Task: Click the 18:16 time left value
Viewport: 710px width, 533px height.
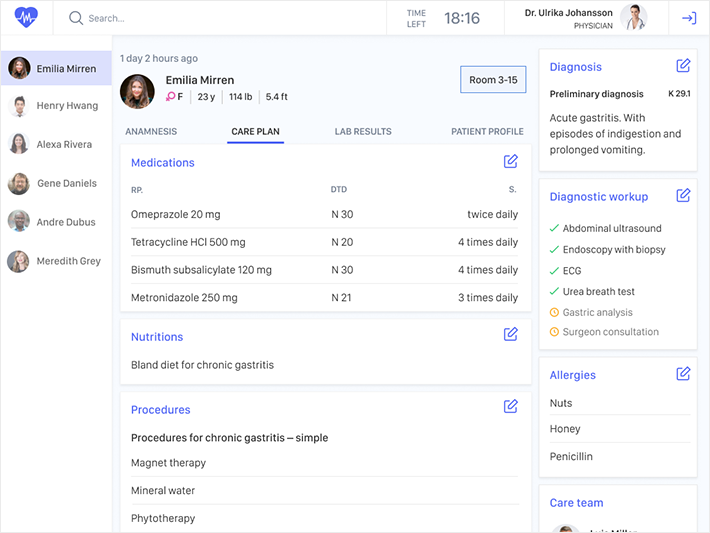Action: (x=462, y=18)
